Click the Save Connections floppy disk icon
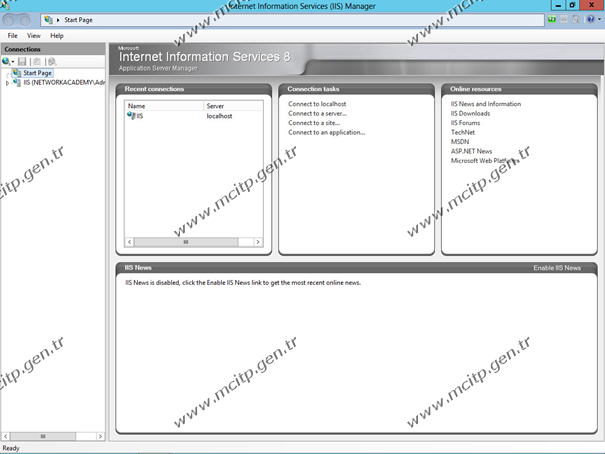The image size is (605, 454). click(x=22, y=61)
